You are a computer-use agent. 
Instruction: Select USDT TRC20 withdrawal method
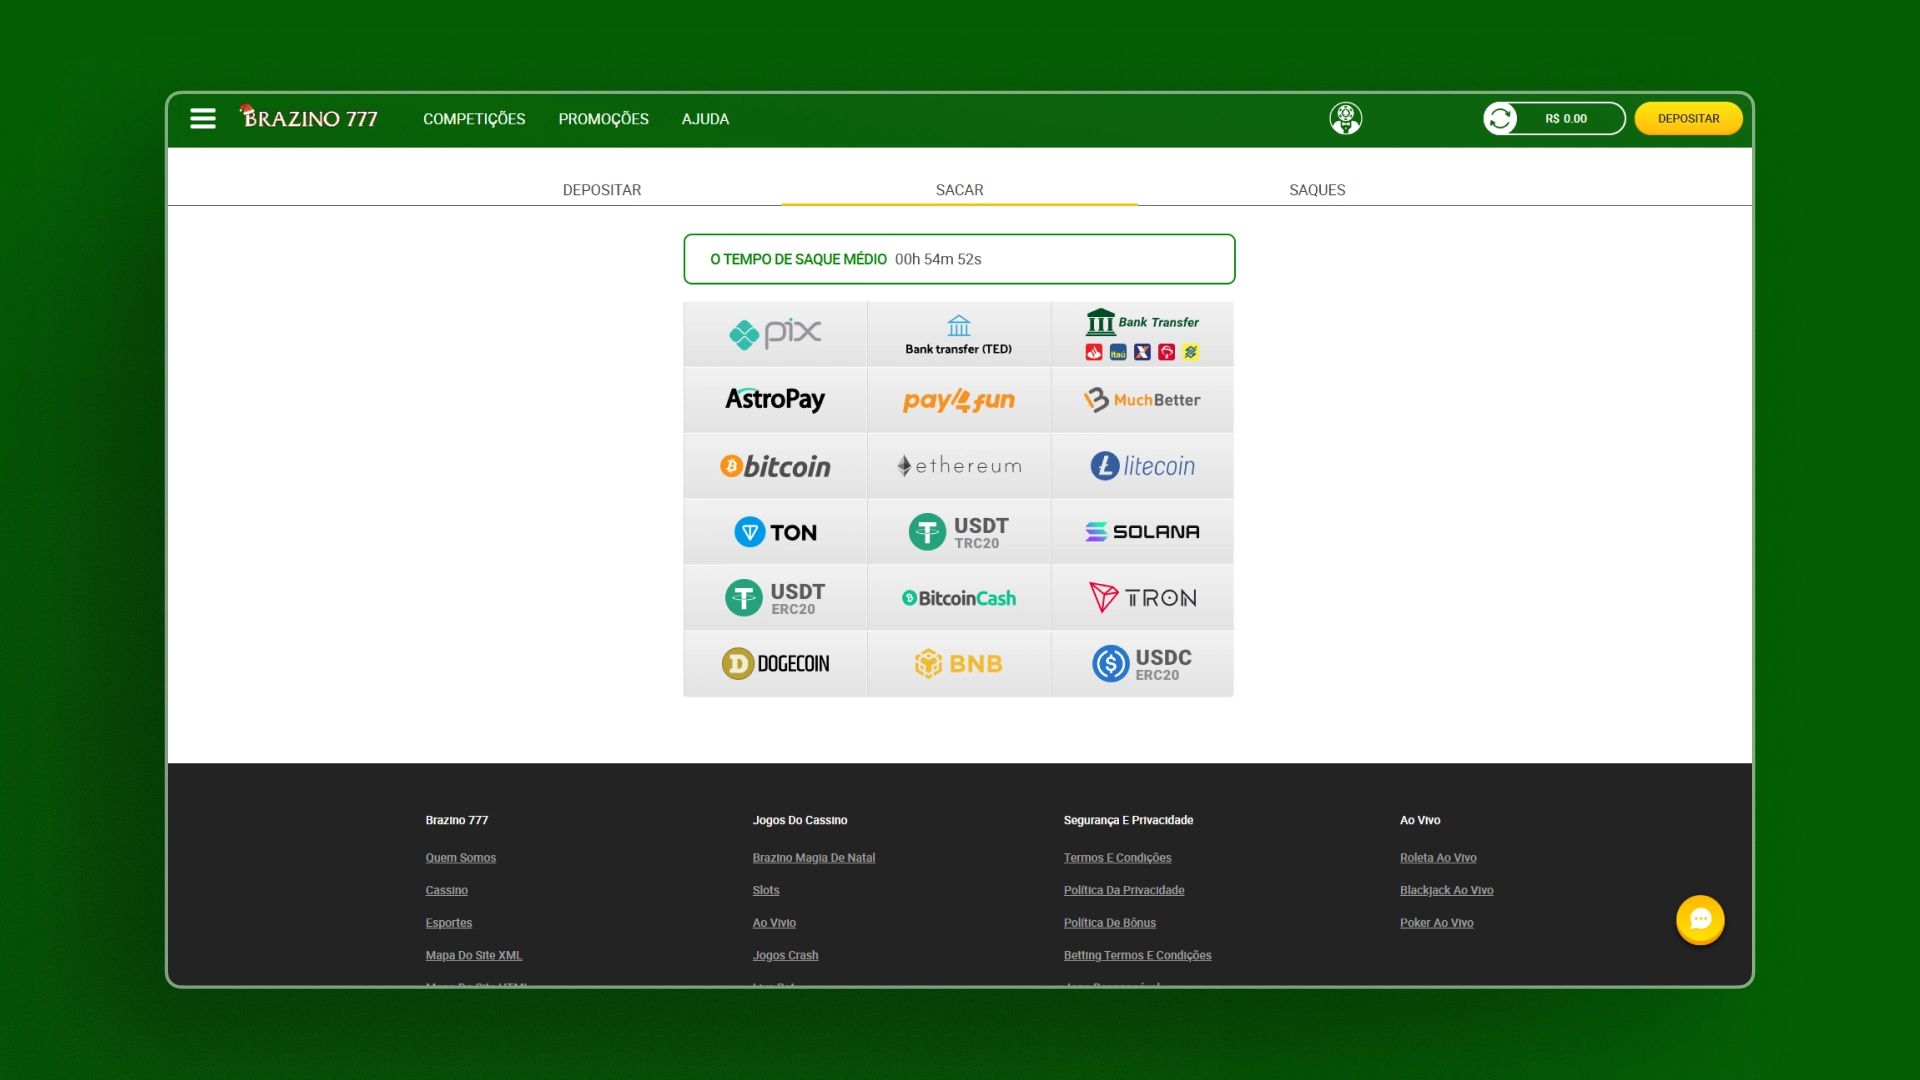click(x=959, y=532)
